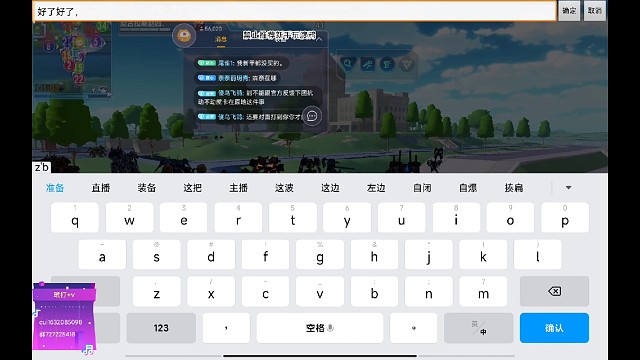Select candidate word 左边
The width and height of the screenshot is (640, 360).
click(x=376, y=188)
